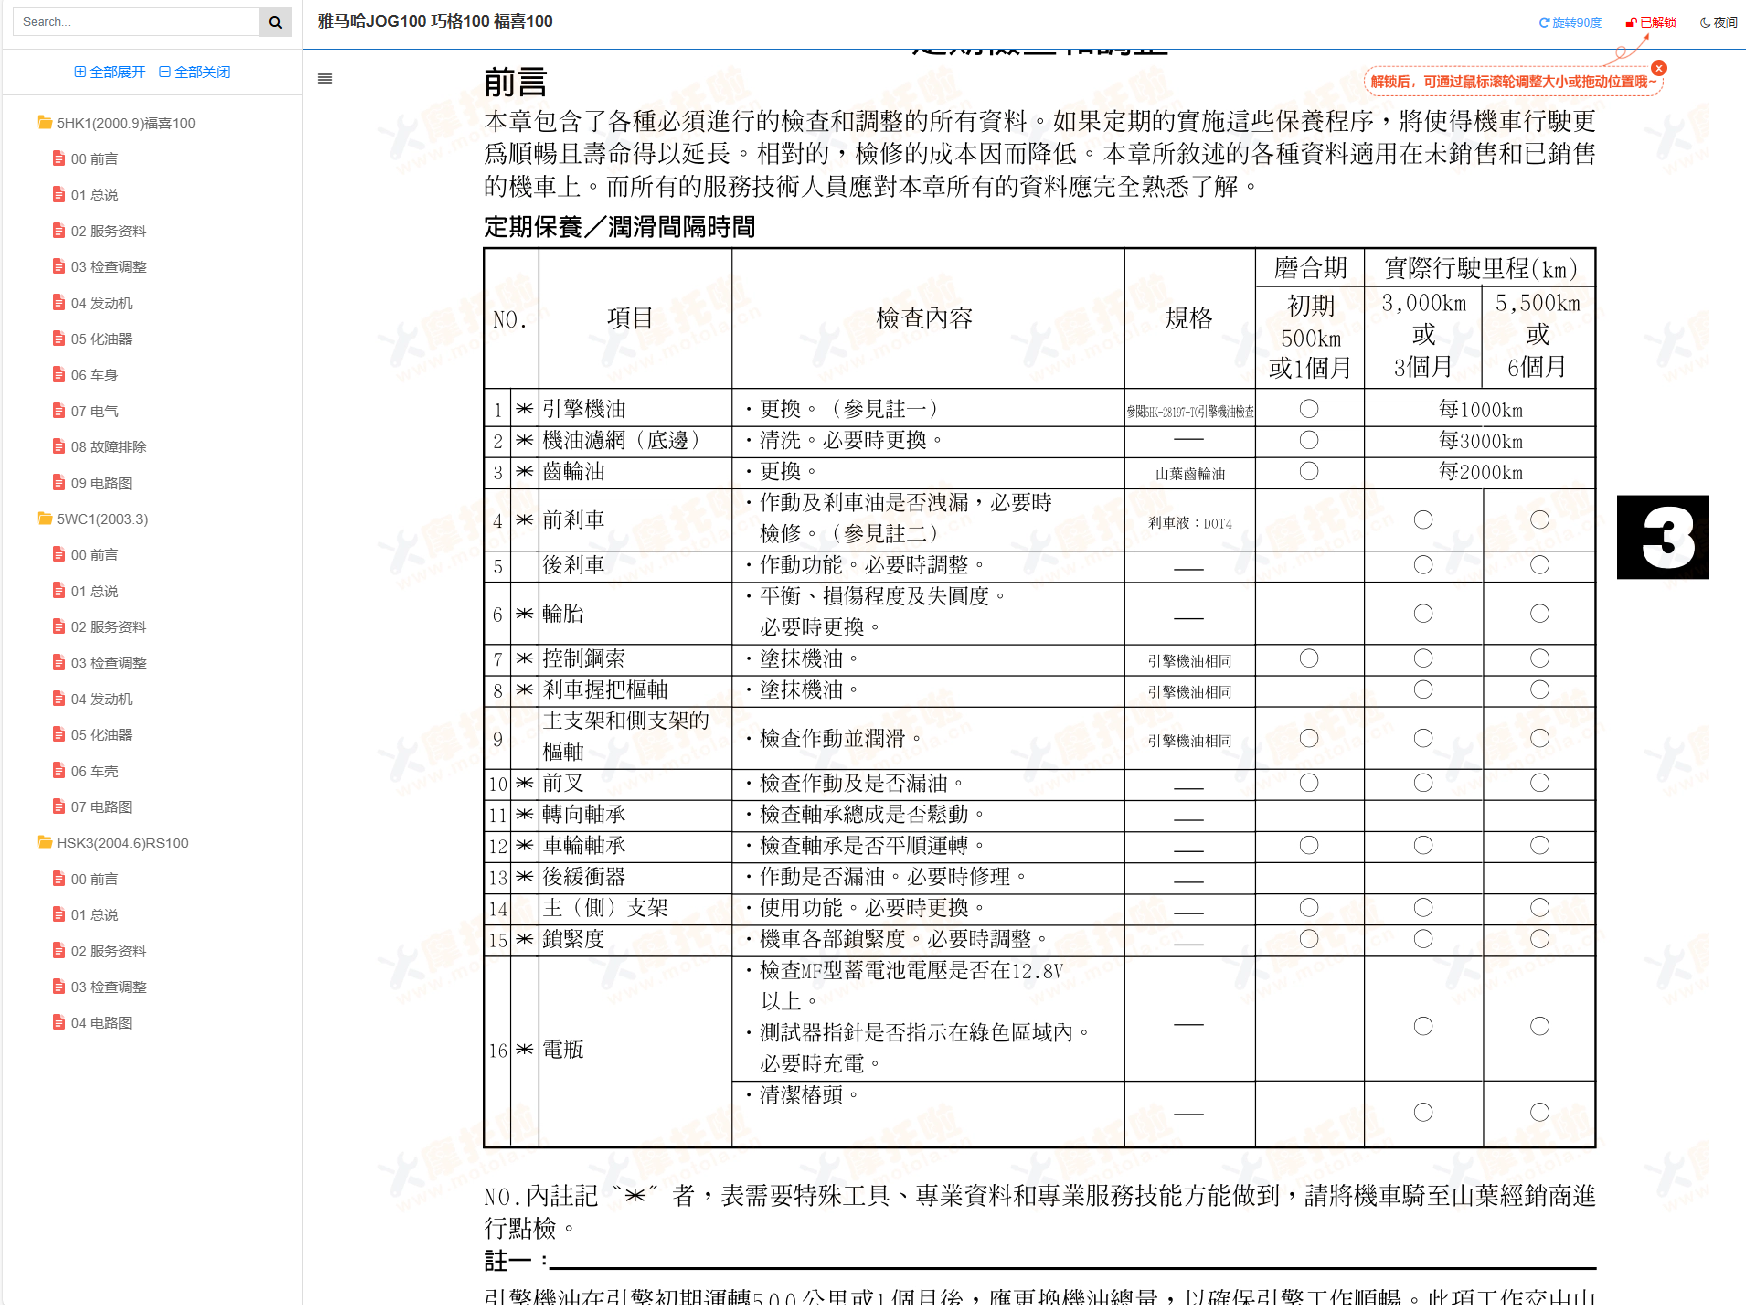1746x1305 pixels.
Task: Open 01 总说 under HSK3 folder
Action: (86, 915)
